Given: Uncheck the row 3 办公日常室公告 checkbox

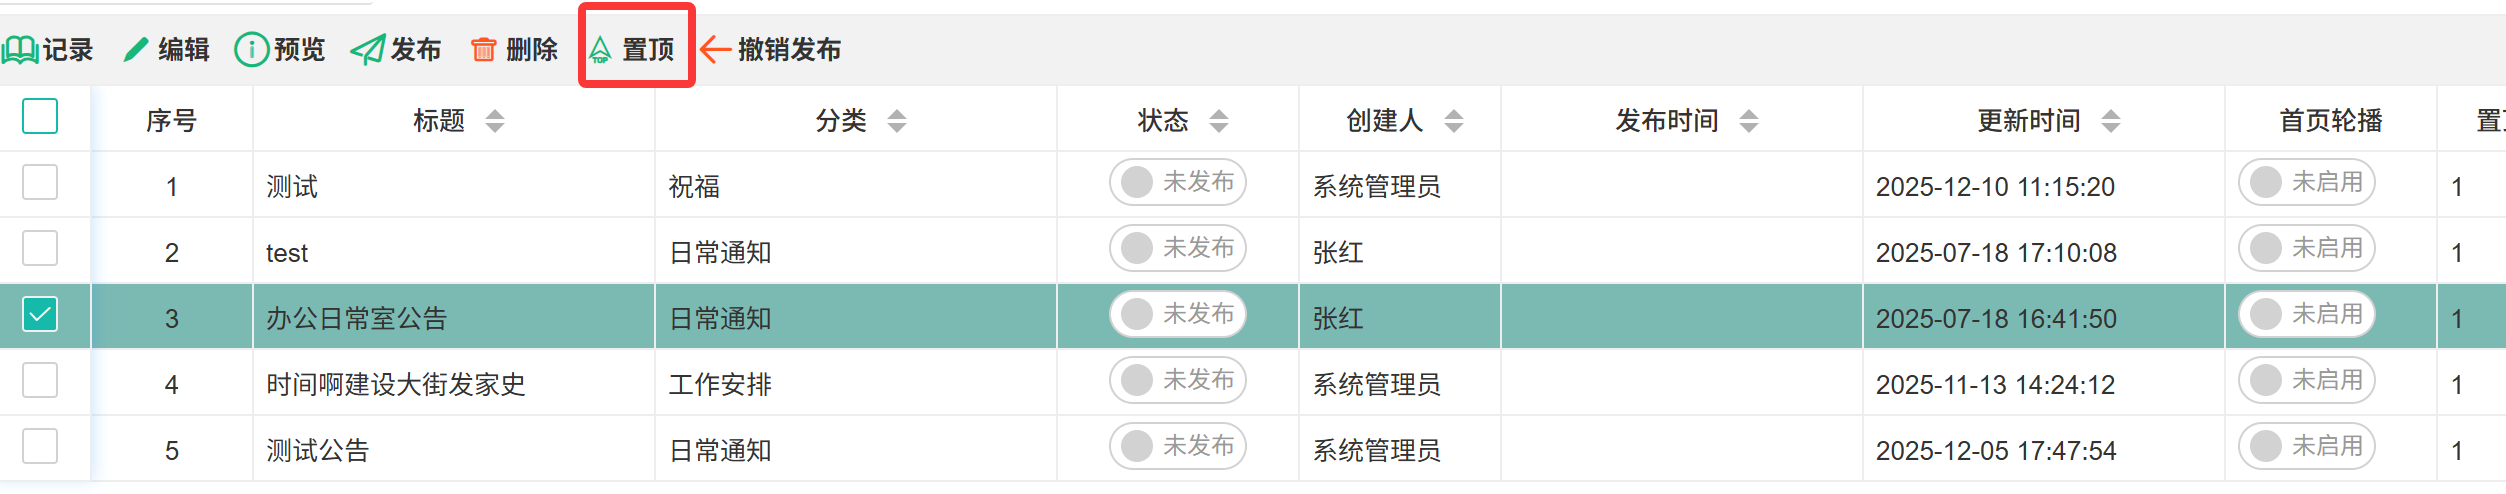Looking at the screenshot, I should point(40,314).
